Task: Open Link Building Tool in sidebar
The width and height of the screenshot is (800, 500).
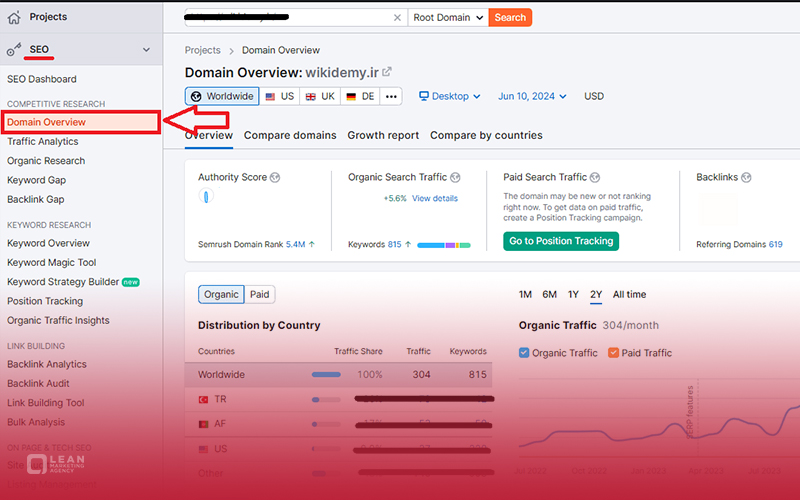Action: 45,403
